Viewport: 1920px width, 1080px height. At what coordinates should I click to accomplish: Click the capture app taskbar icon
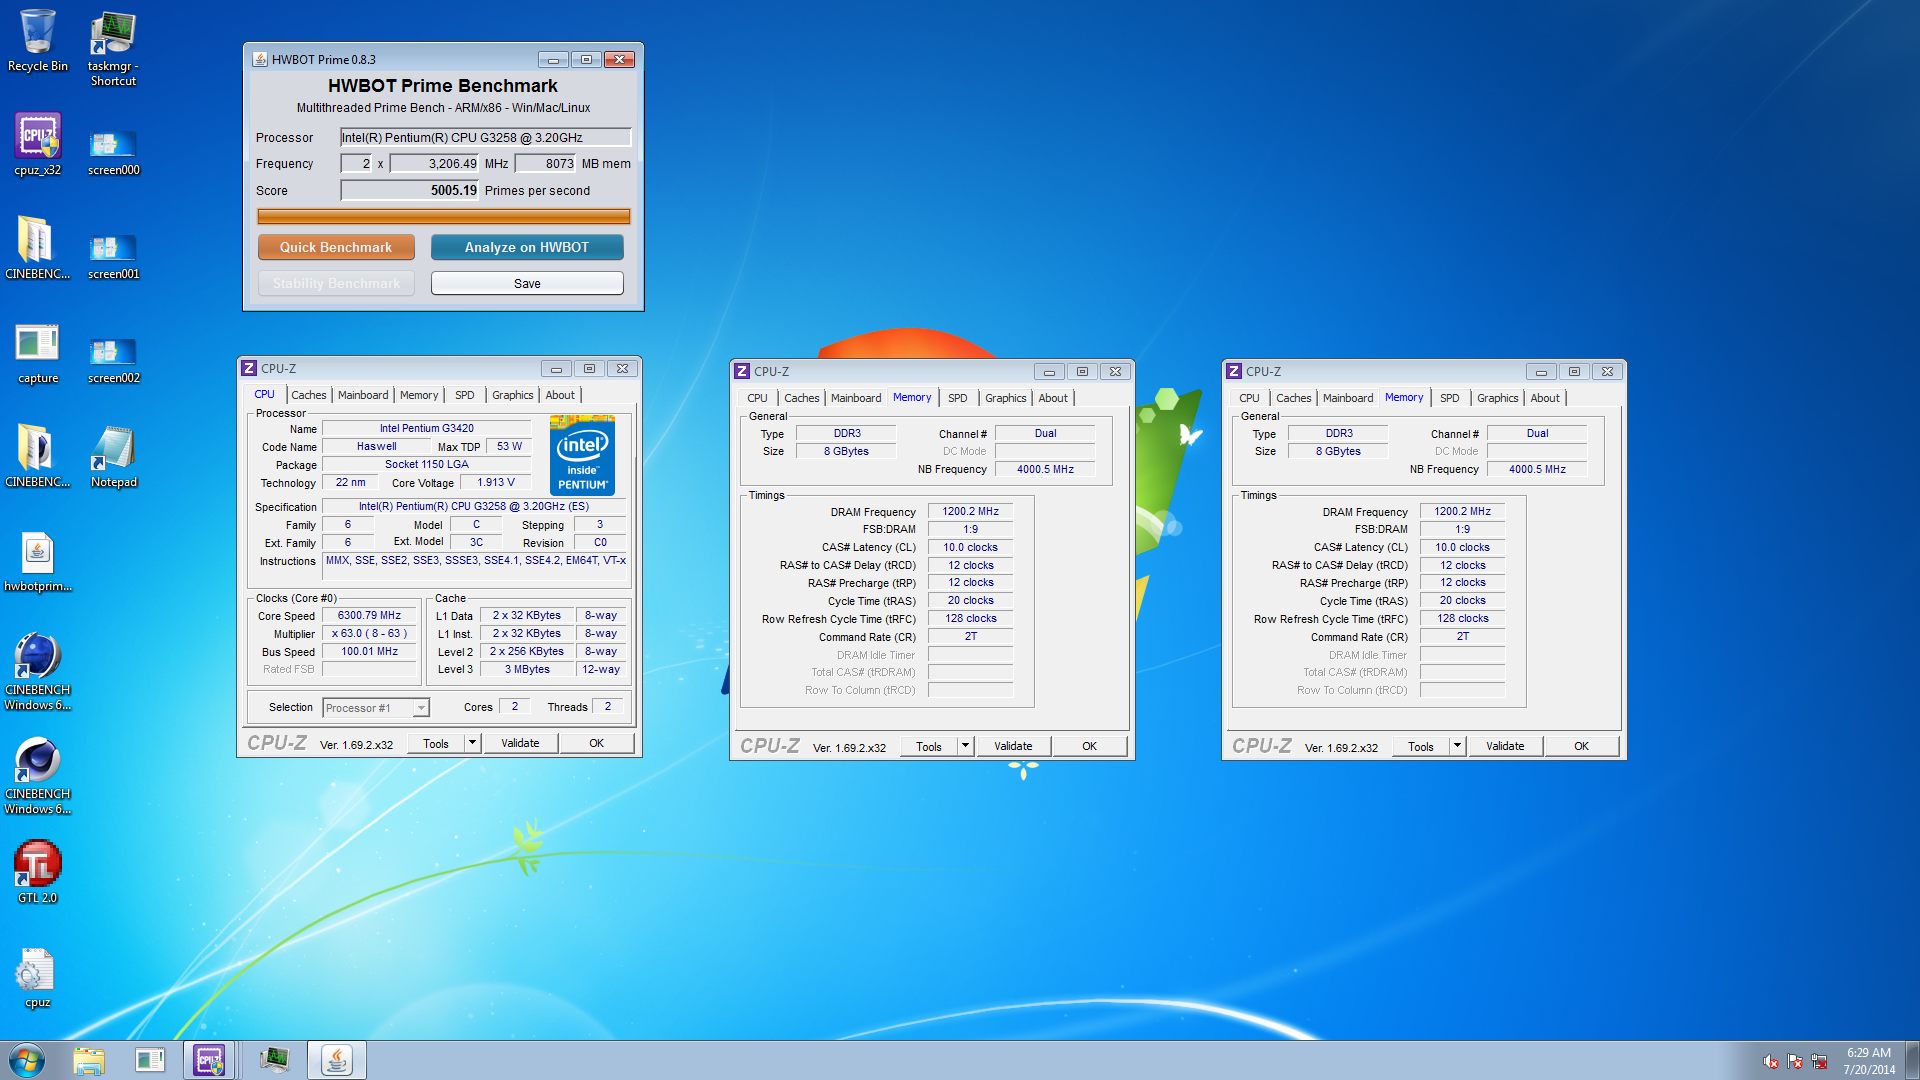pos(150,1060)
